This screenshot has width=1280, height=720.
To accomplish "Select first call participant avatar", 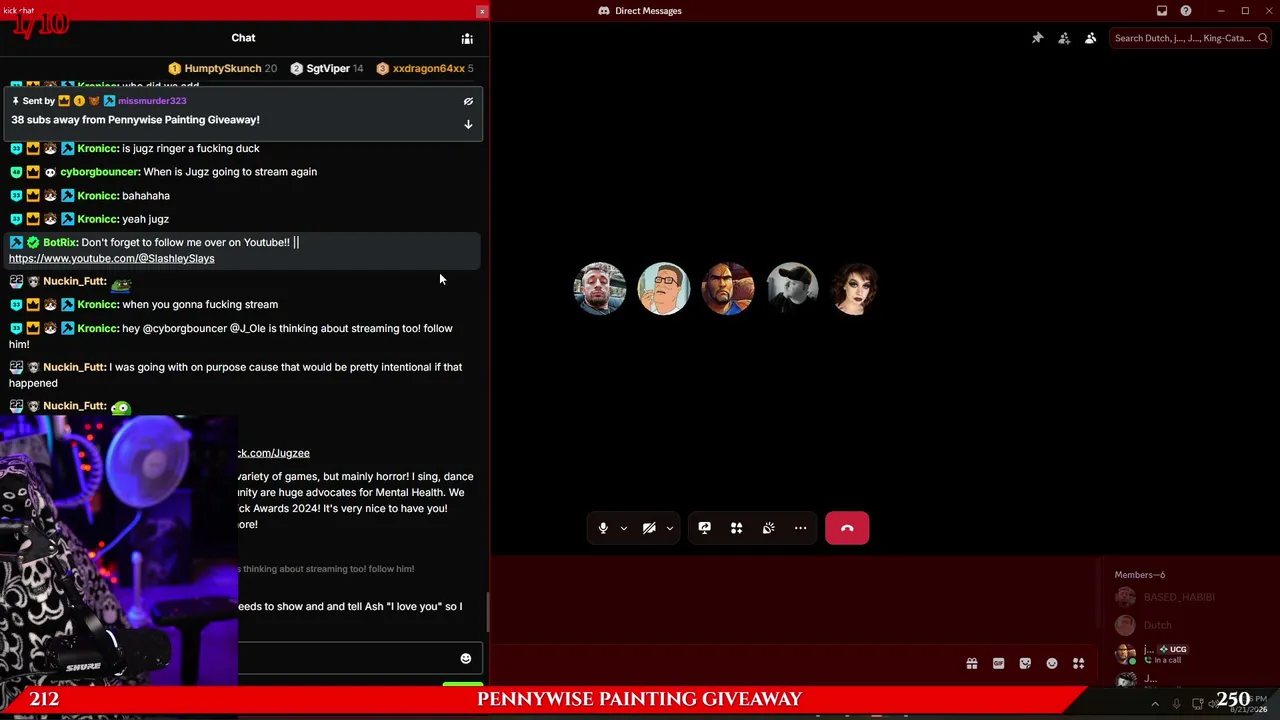I will tap(600, 288).
